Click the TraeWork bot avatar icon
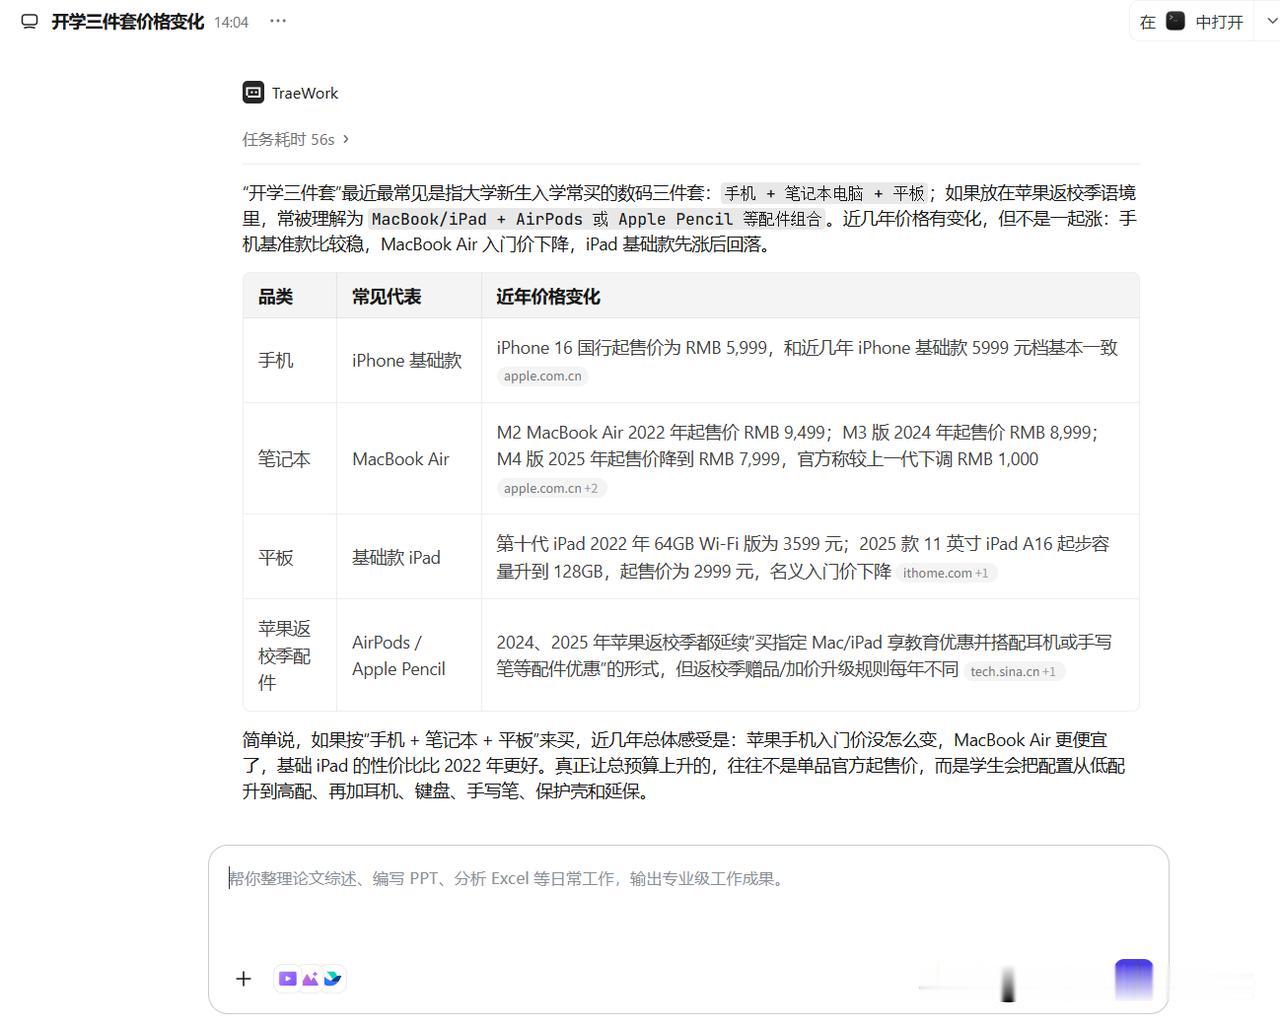 [253, 93]
